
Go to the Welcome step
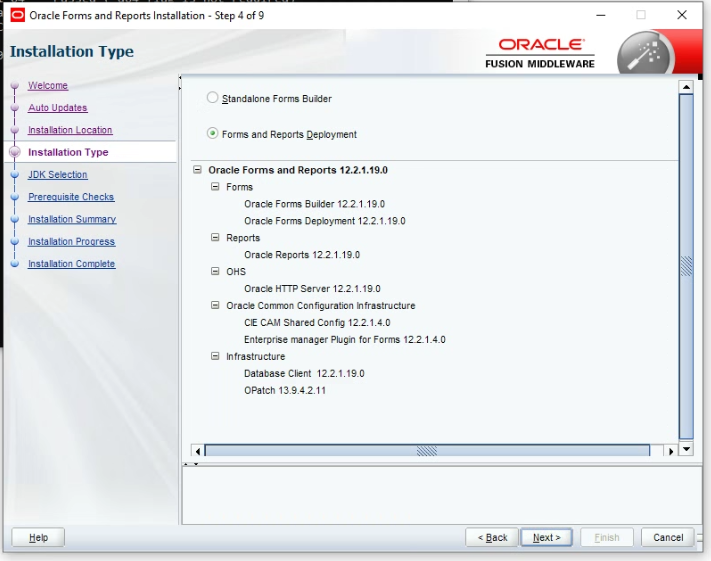[48, 85]
